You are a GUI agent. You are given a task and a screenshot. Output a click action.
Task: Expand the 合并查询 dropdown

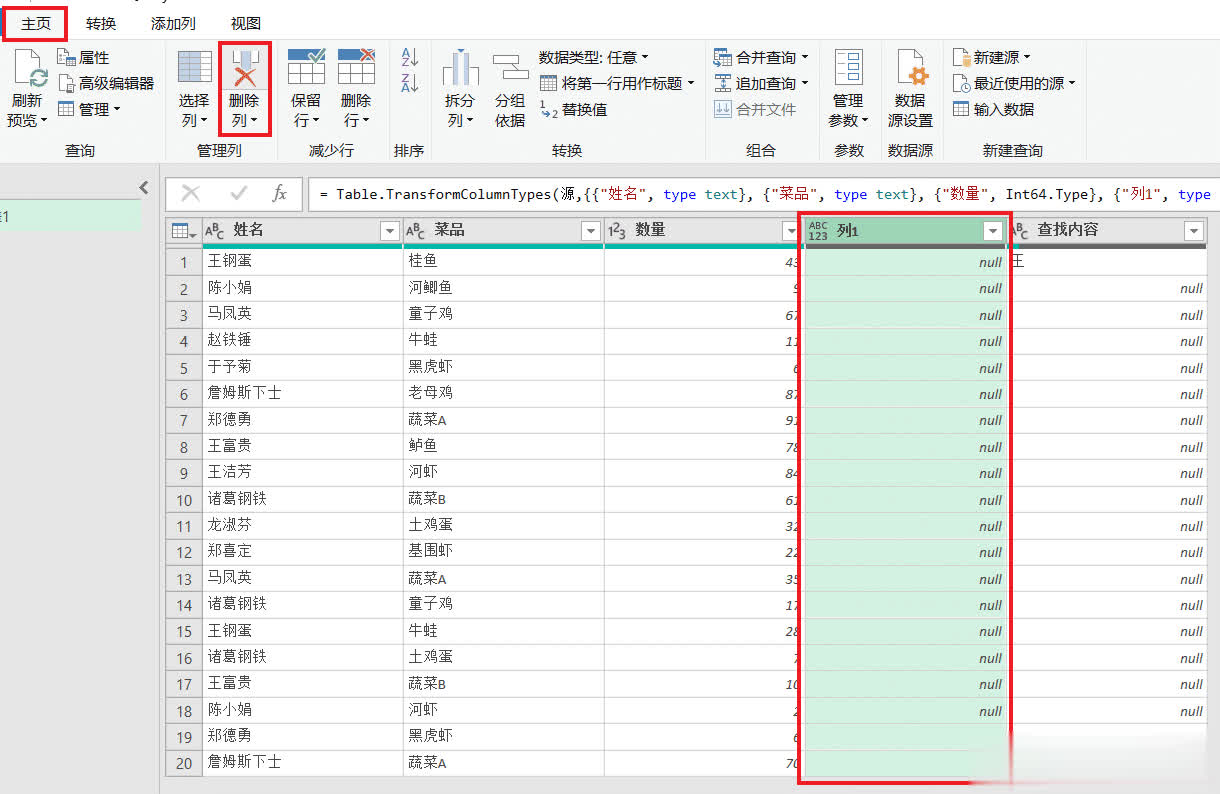point(804,58)
